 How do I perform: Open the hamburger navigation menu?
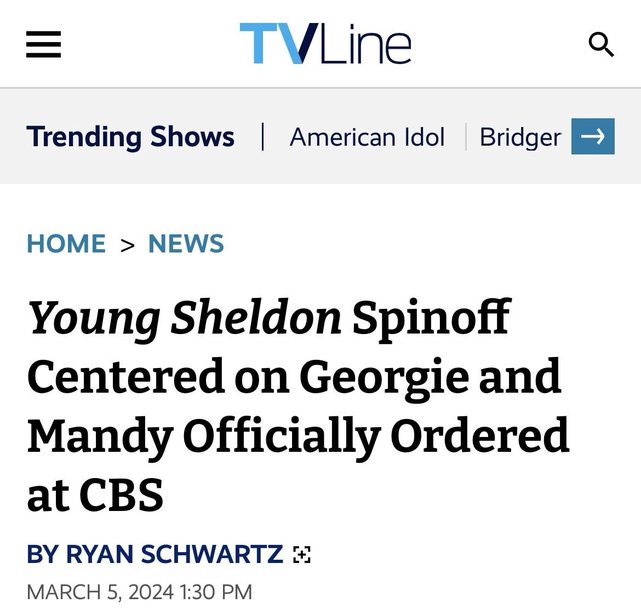coord(44,44)
